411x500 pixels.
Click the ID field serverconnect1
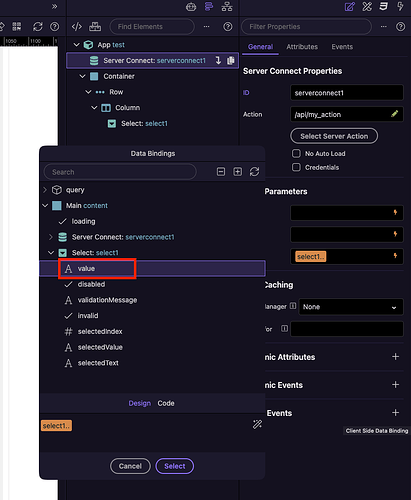tap(347, 93)
